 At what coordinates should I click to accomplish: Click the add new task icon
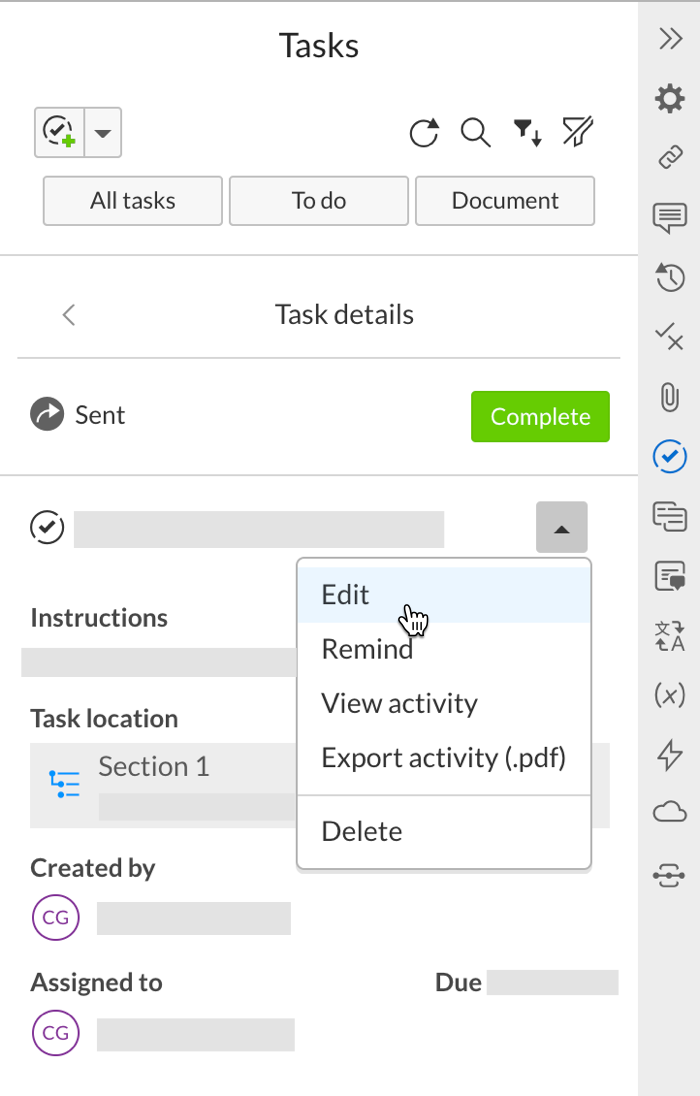point(60,132)
